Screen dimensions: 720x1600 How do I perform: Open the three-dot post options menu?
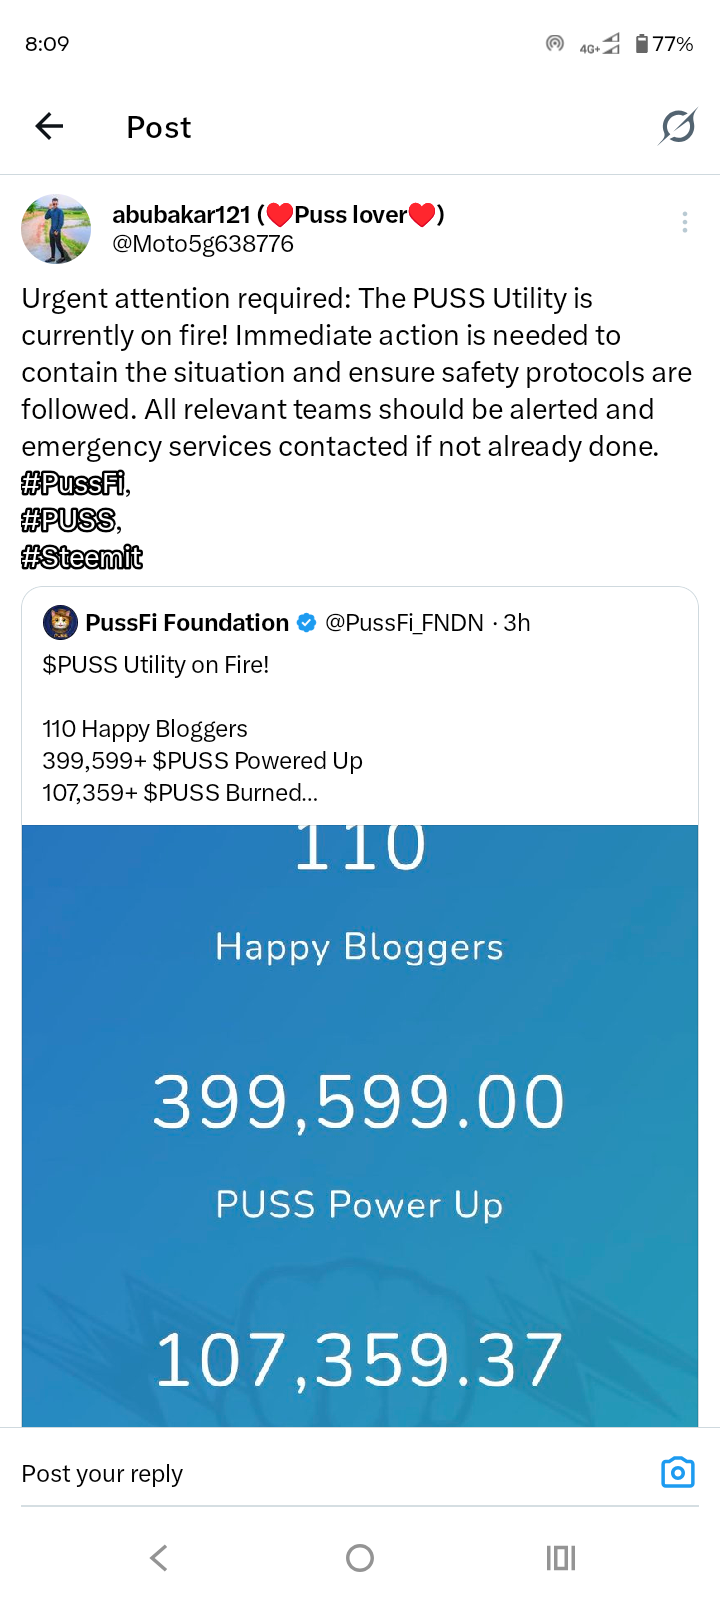(685, 222)
